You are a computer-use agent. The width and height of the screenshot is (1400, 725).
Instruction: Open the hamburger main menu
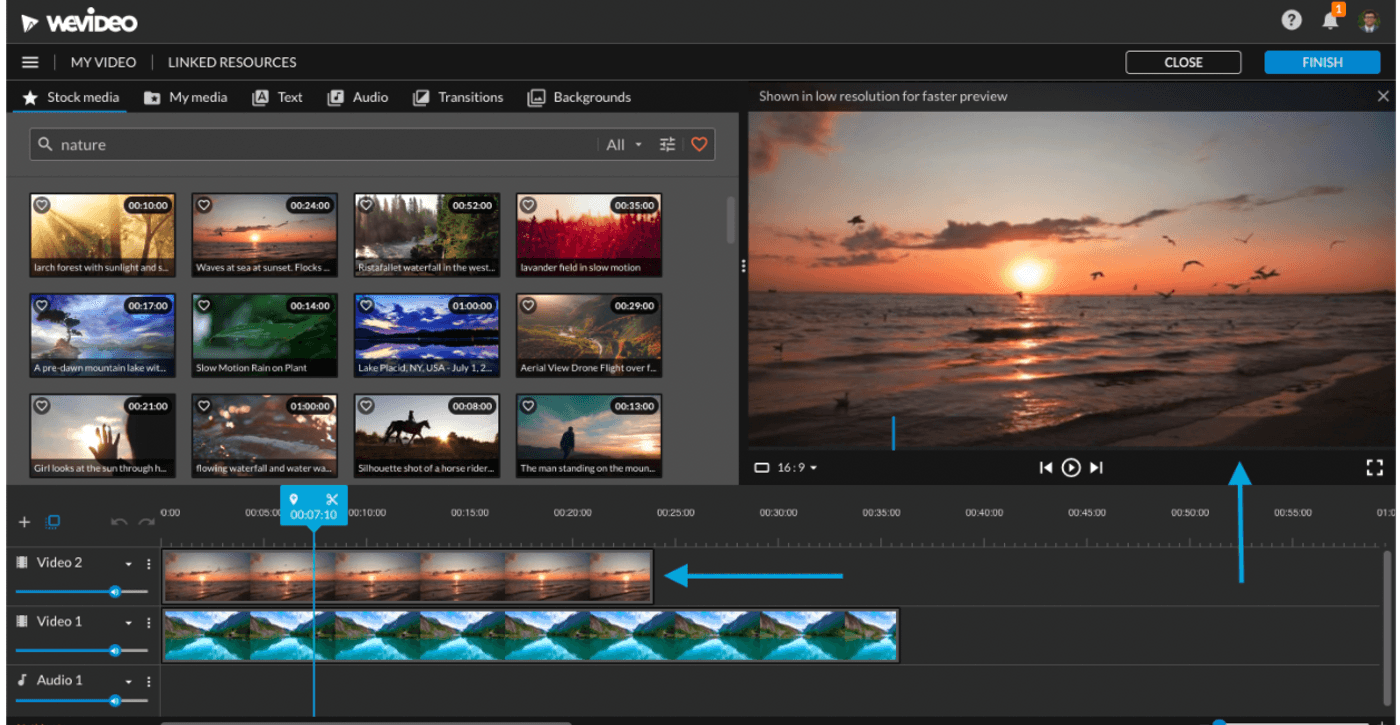[30, 62]
